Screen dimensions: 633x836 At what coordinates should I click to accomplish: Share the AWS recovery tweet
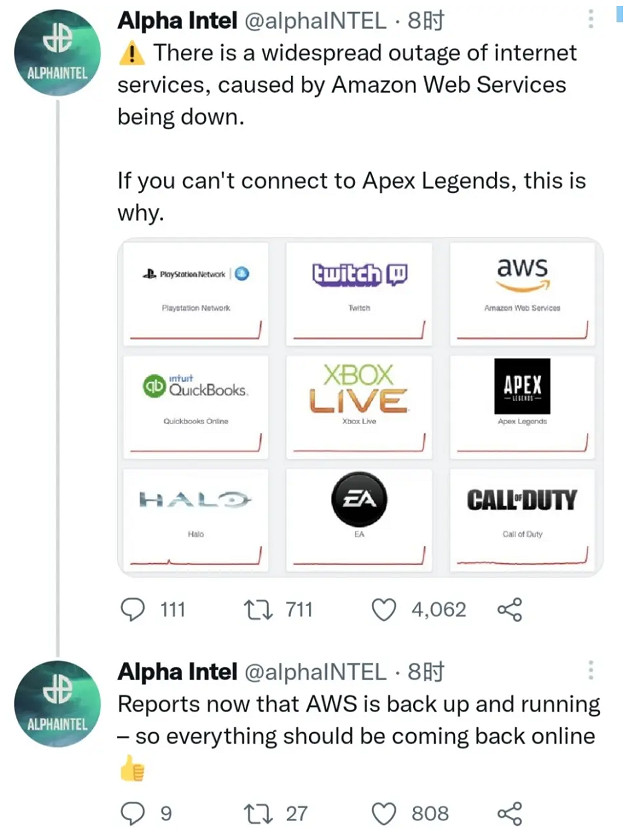[x=510, y=814]
